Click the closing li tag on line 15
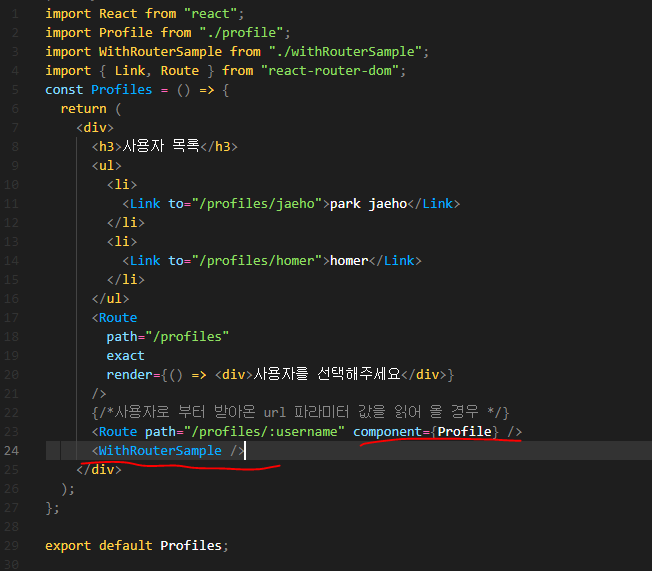 click(x=126, y=279)
